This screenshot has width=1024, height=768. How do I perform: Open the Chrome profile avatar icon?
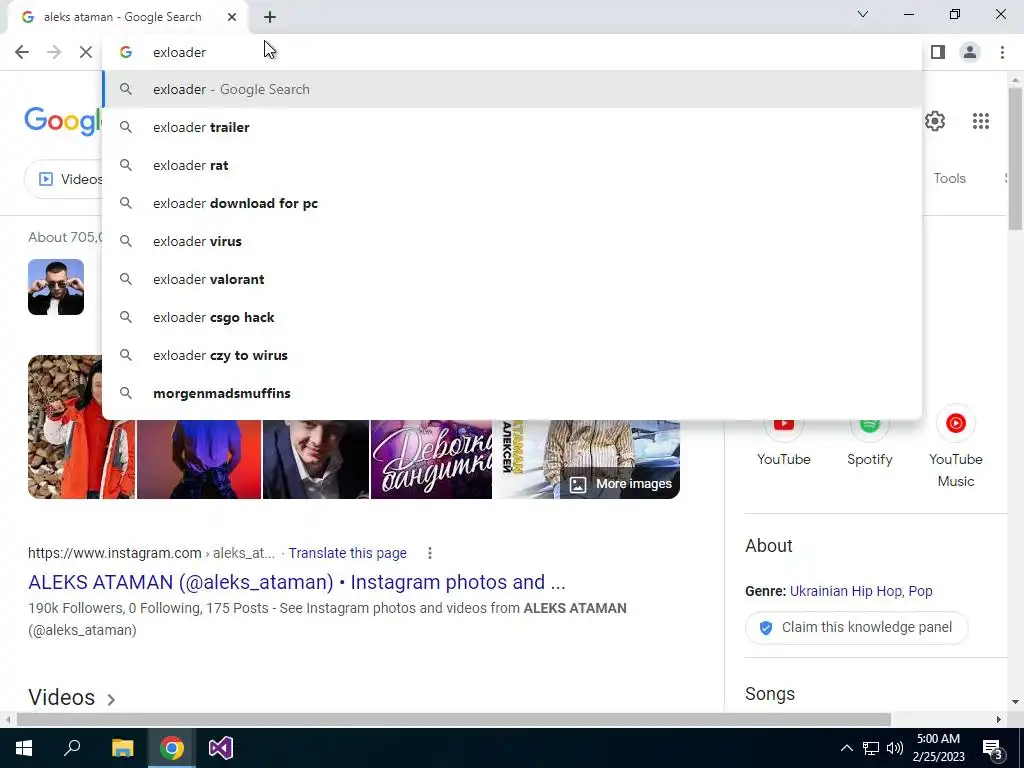pyautogui.click(x=970, y=52)
